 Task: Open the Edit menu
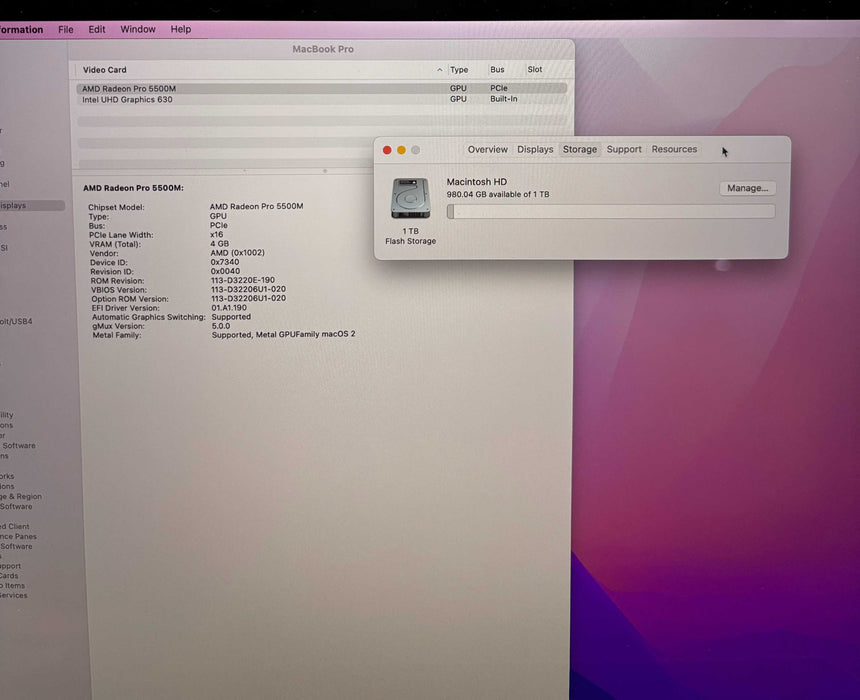(x=97, y=30)
